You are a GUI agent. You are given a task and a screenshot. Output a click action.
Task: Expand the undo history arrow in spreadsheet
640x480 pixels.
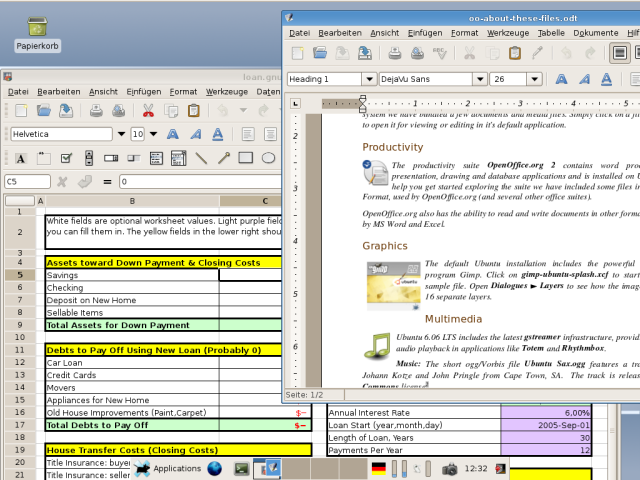[x=243, y=110]
